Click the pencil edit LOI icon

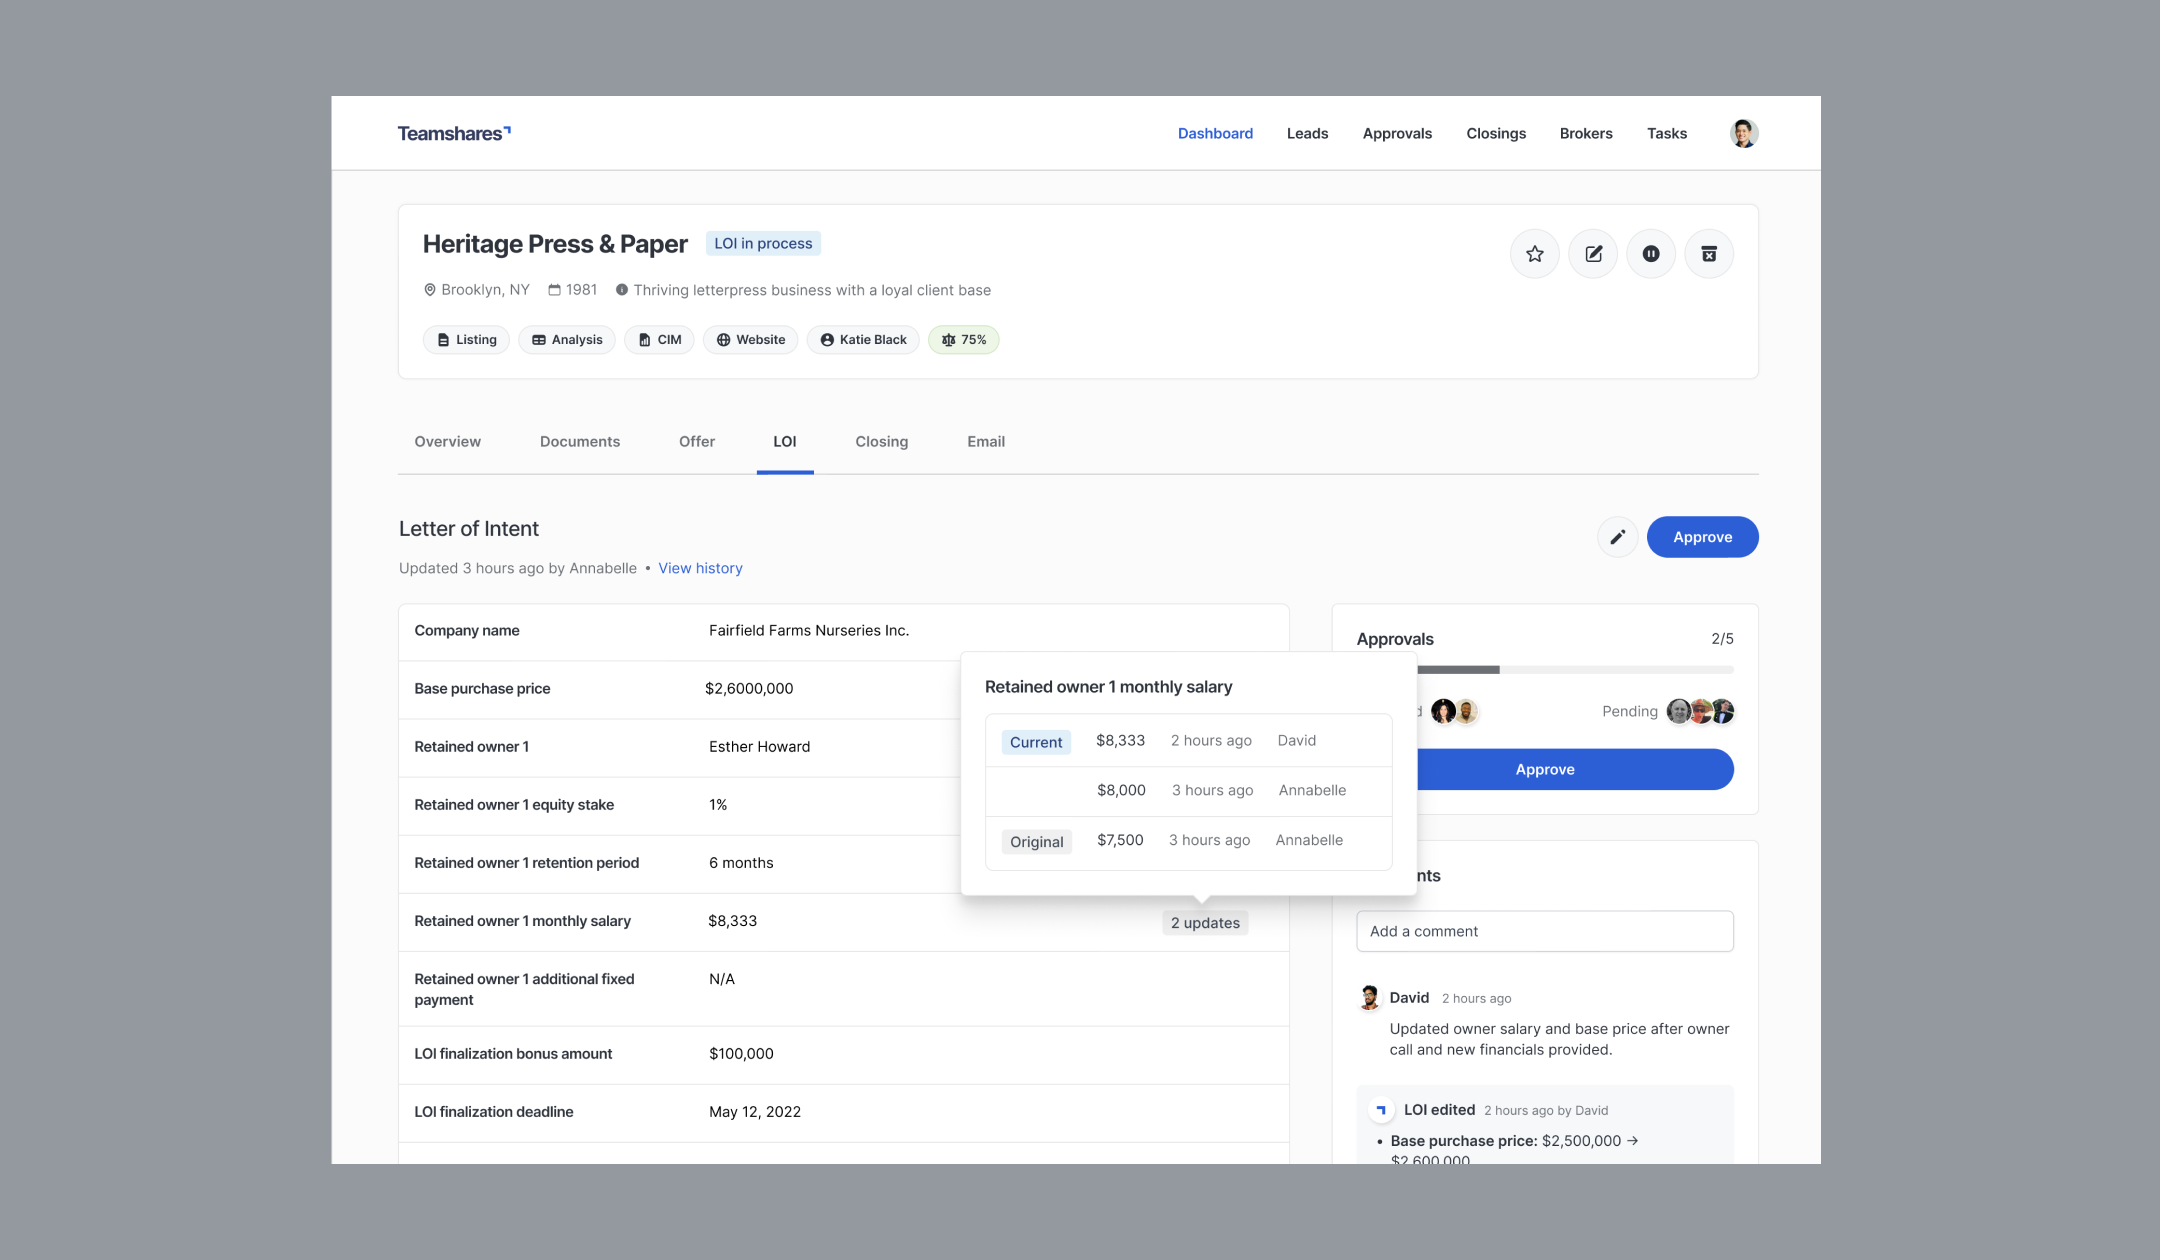[x=1617, y=537]
